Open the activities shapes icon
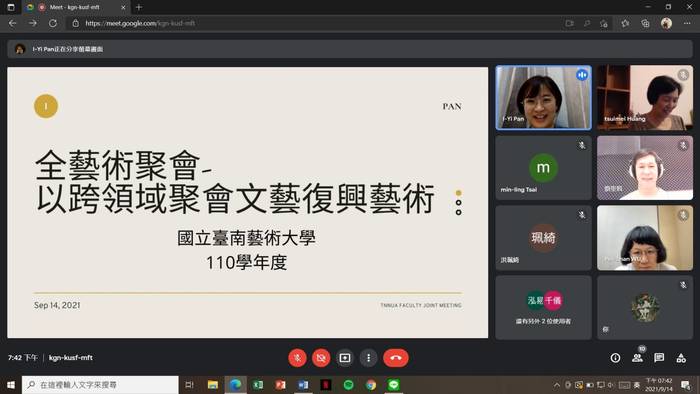Viewport: 700px width, 394px height. [x=681, y=358]
